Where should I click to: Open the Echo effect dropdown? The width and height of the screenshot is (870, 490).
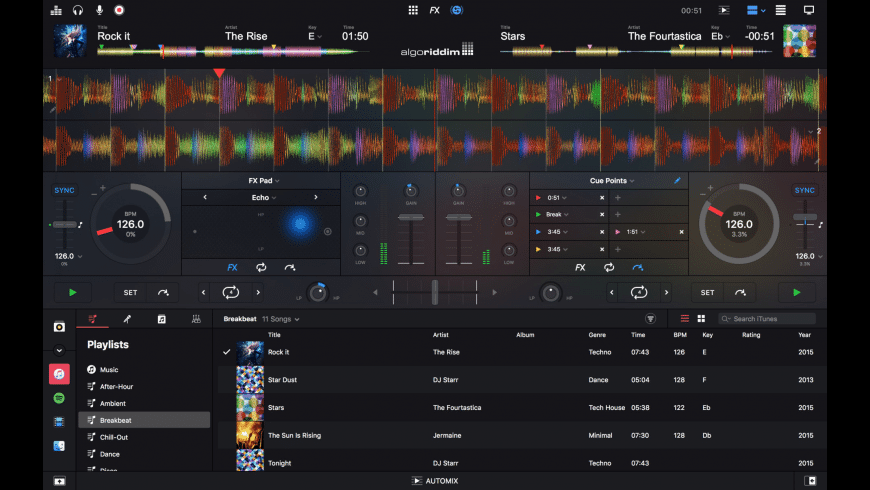point(264,198)
